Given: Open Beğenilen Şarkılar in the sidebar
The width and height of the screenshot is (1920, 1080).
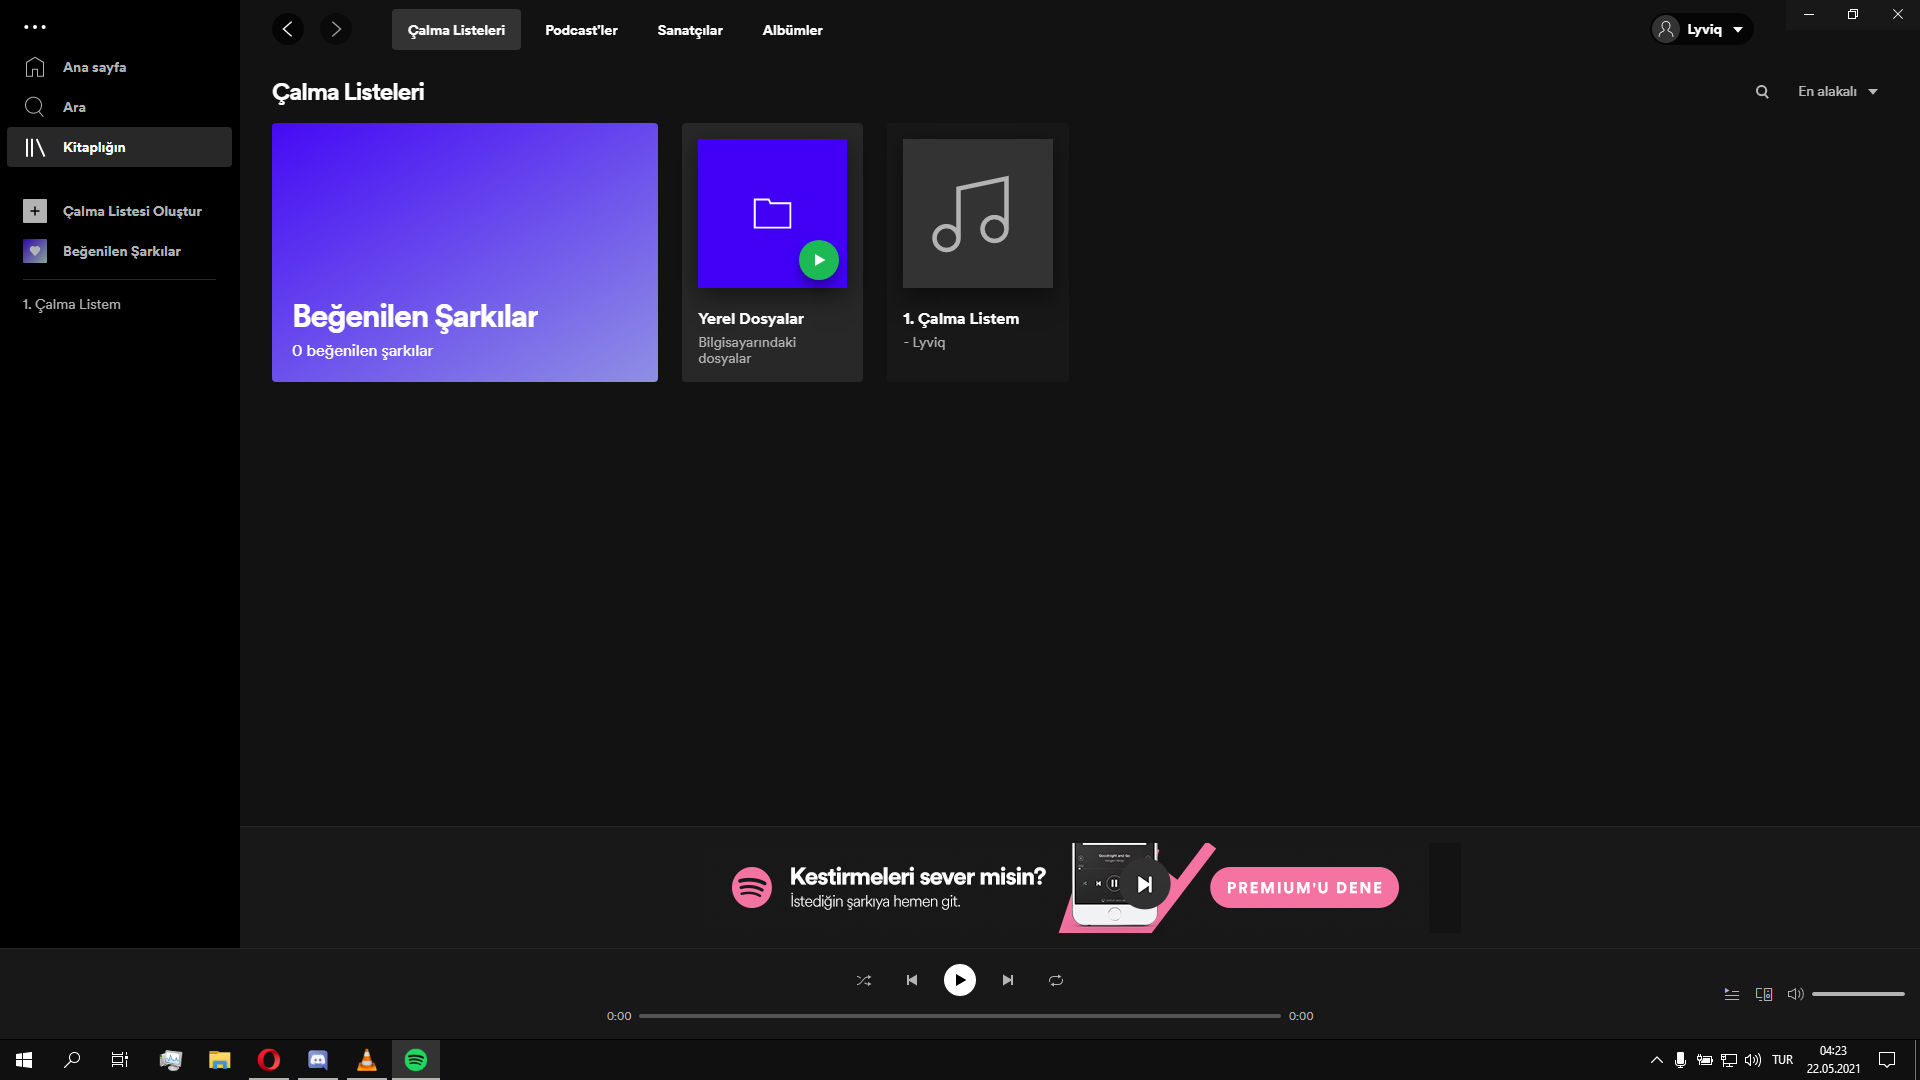Looking at the screenshot, I should [121, 251].
